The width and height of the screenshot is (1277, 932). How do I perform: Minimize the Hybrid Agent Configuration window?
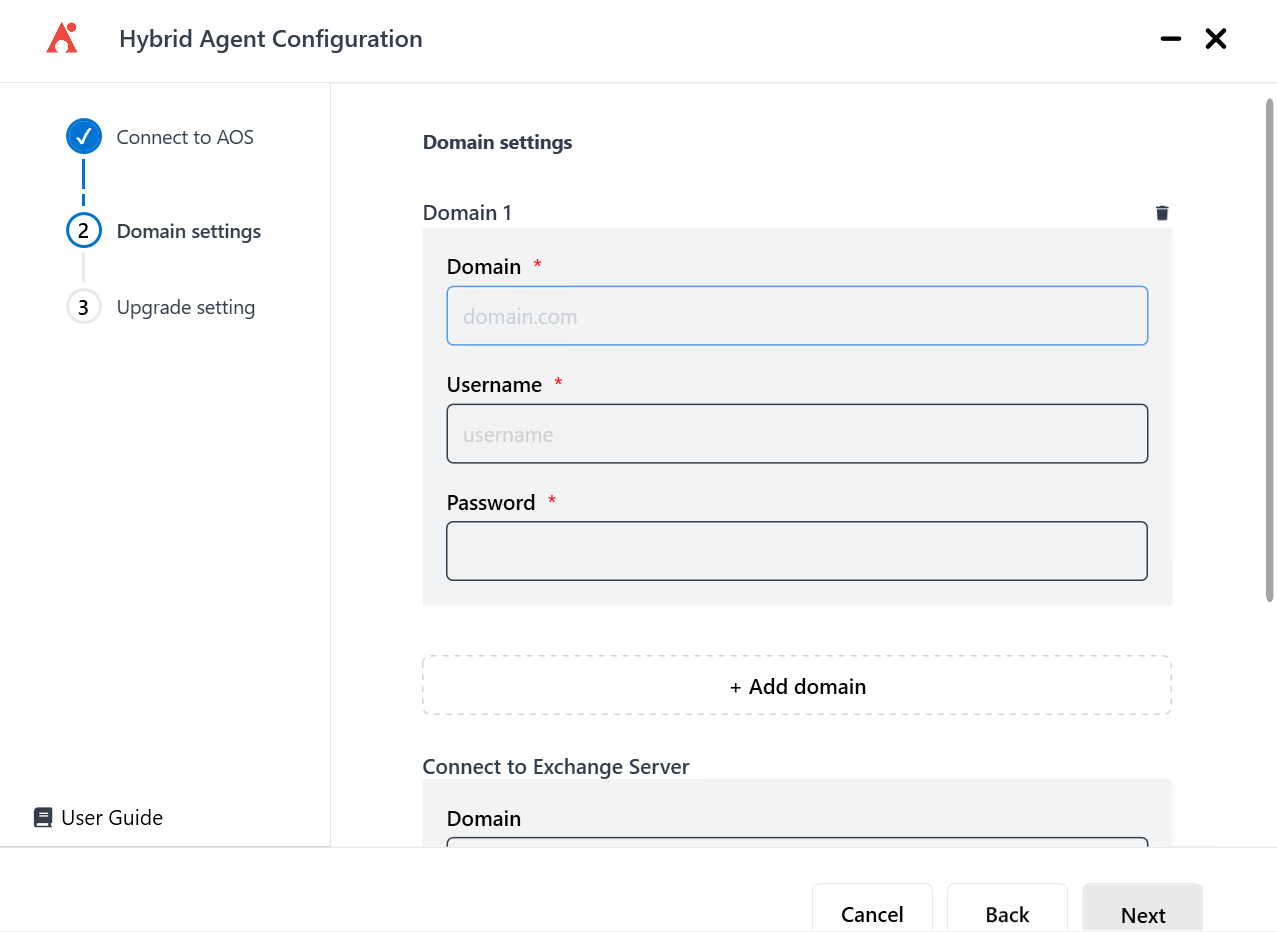(x=1170, y=39)
